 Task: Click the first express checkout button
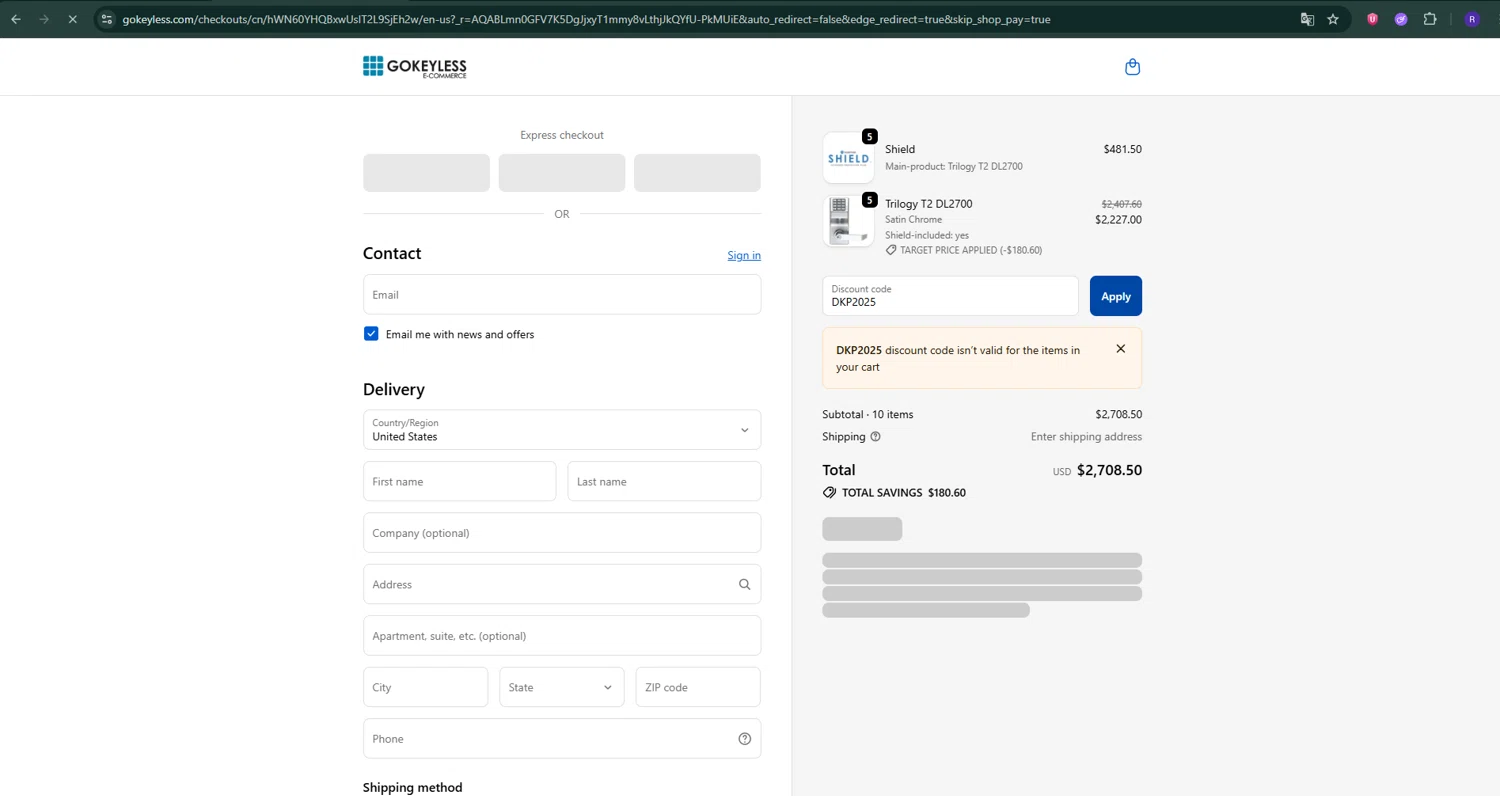click(x=426, y=173)
